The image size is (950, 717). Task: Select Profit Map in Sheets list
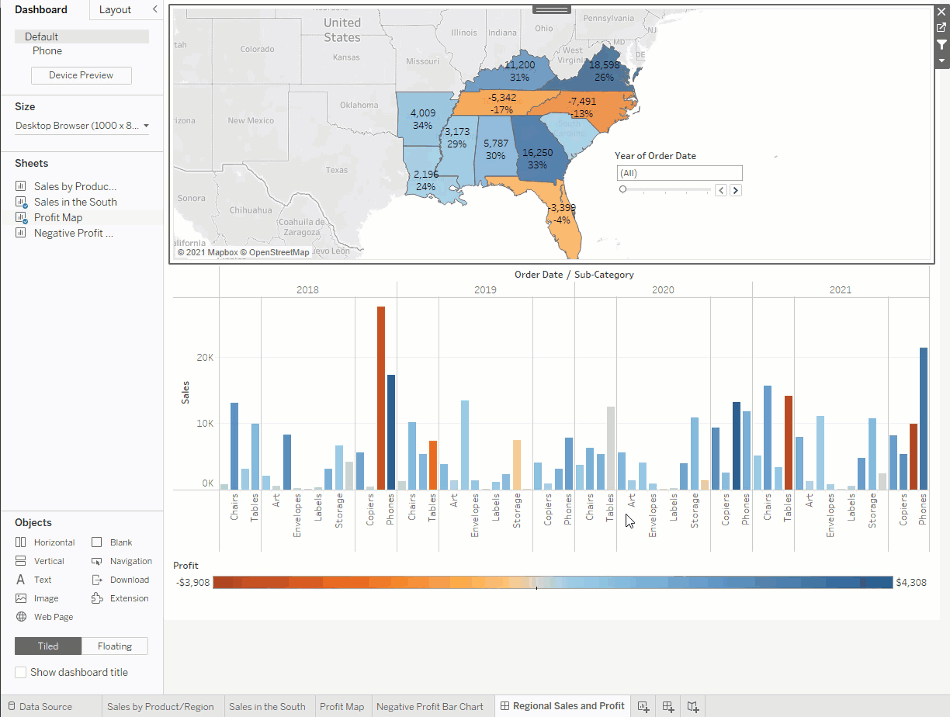58,217
